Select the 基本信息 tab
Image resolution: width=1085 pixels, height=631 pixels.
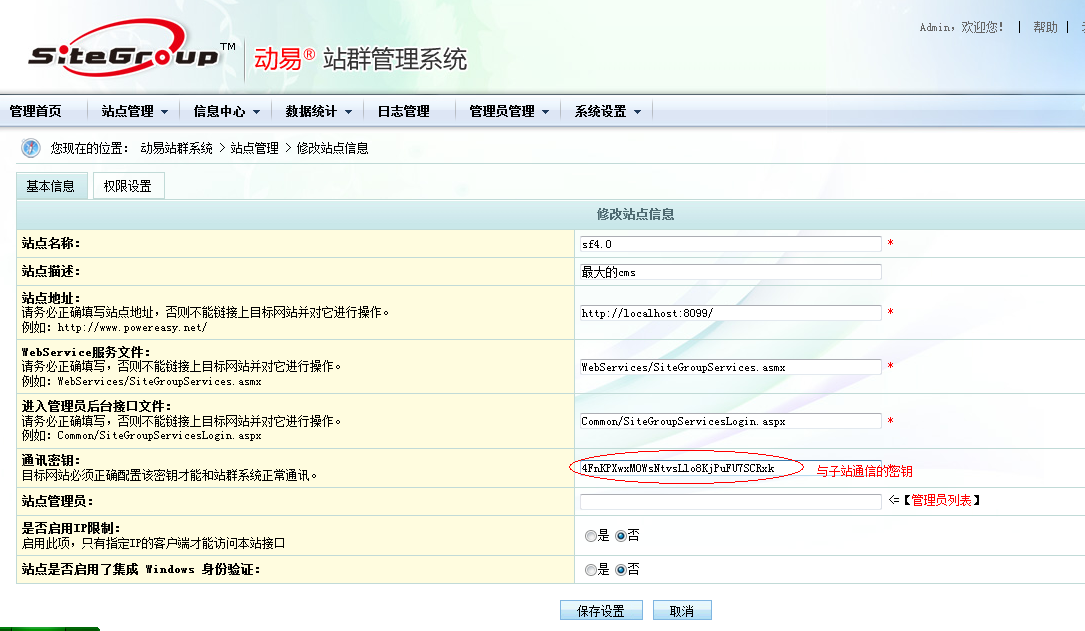51,186
